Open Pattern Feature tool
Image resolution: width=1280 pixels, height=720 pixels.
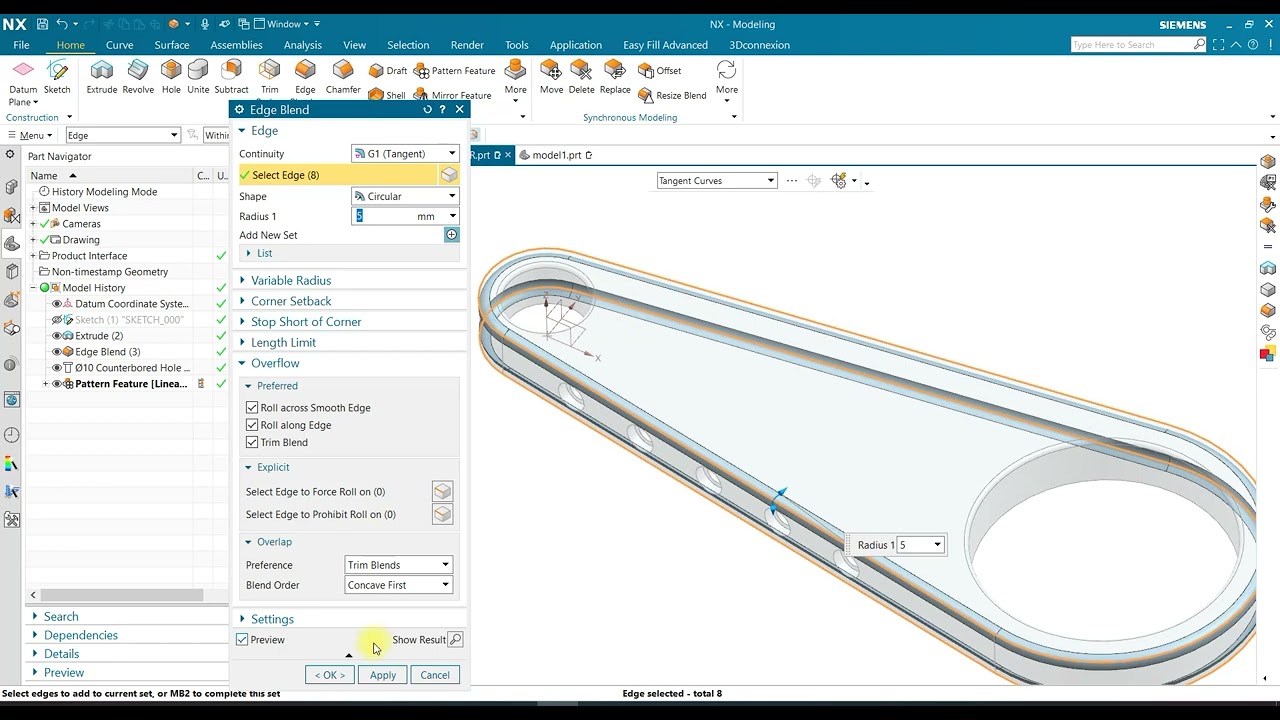click(x=455, y=71)
